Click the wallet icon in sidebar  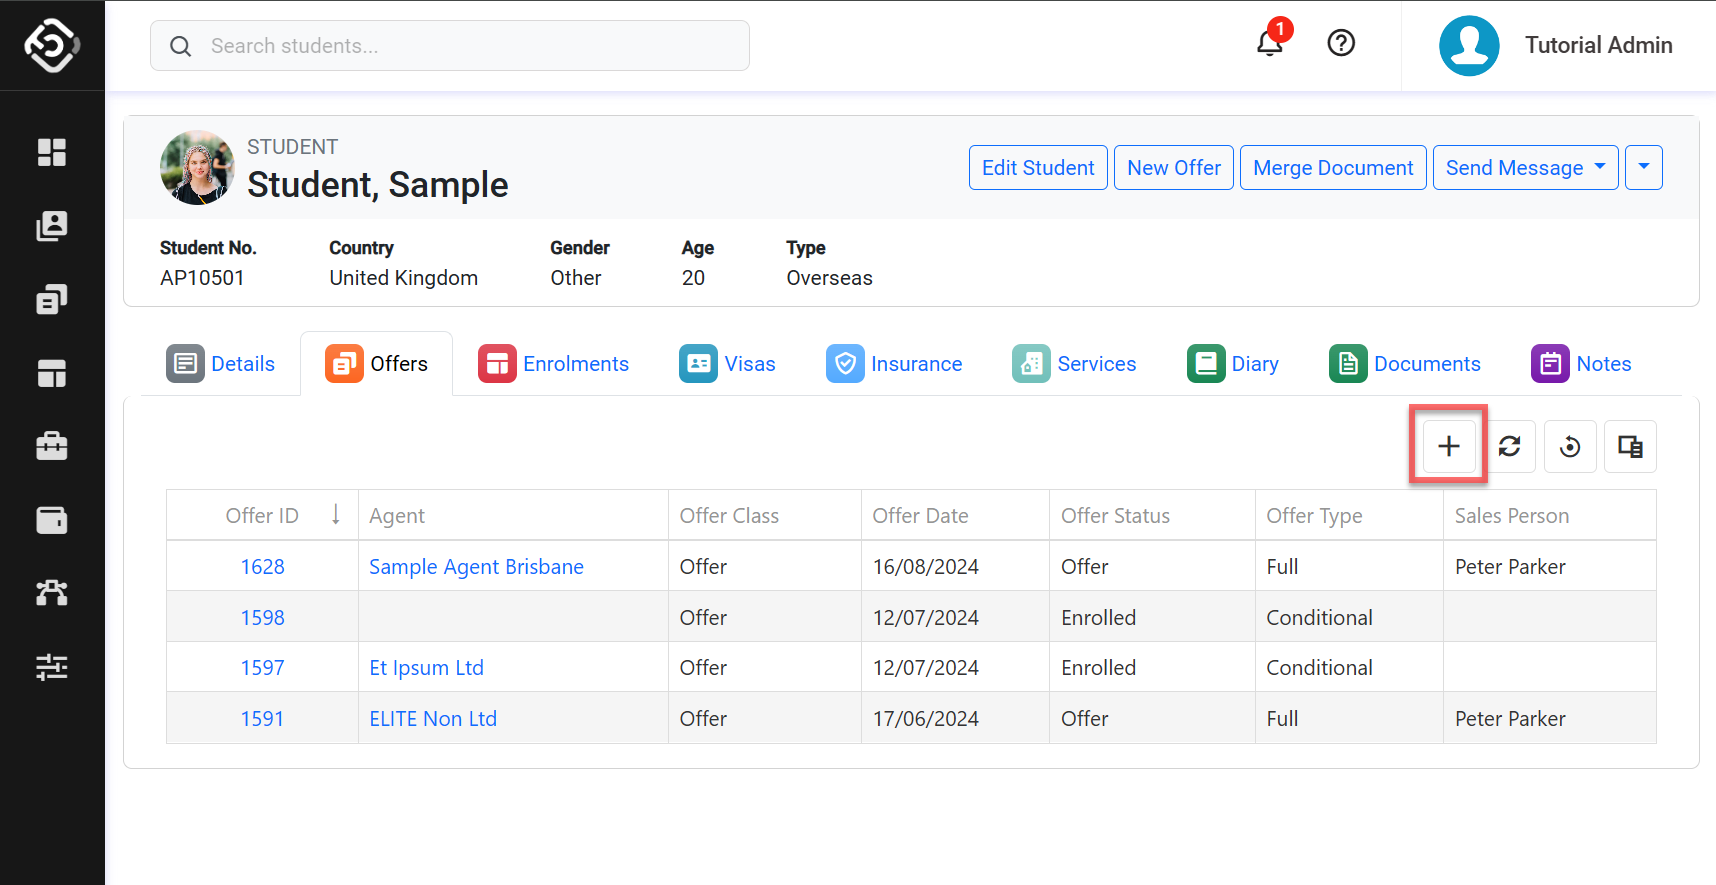pyautogui.click(x=52, y=520)
